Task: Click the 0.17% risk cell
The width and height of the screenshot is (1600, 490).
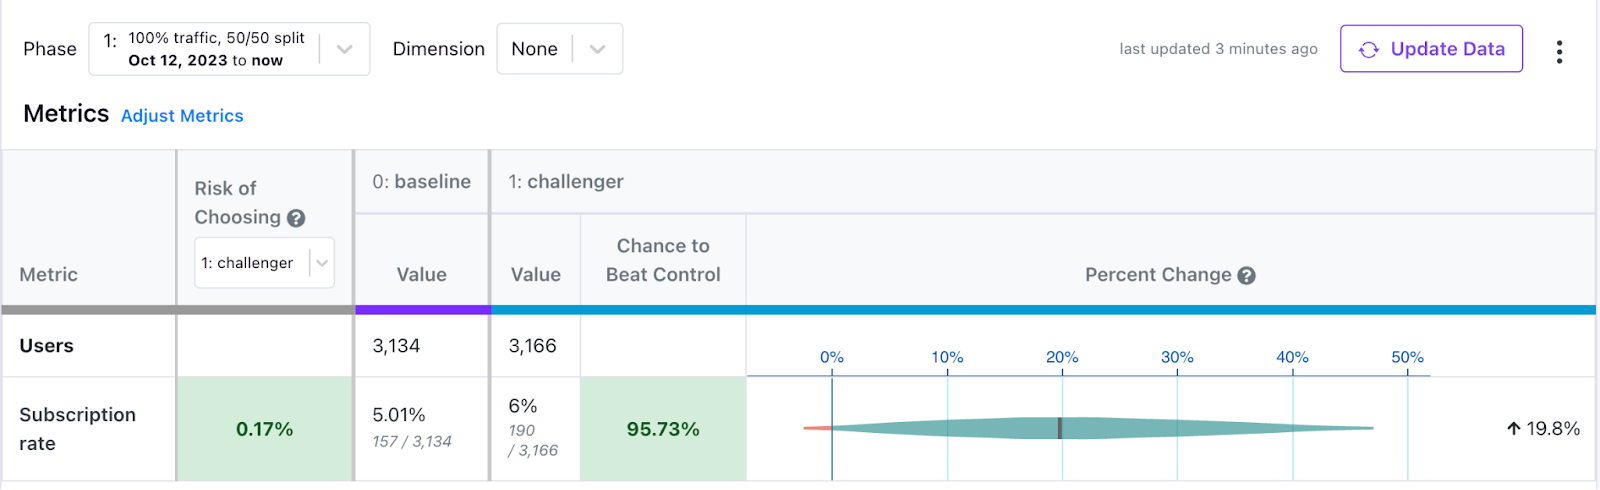Action: coord(265,429)
